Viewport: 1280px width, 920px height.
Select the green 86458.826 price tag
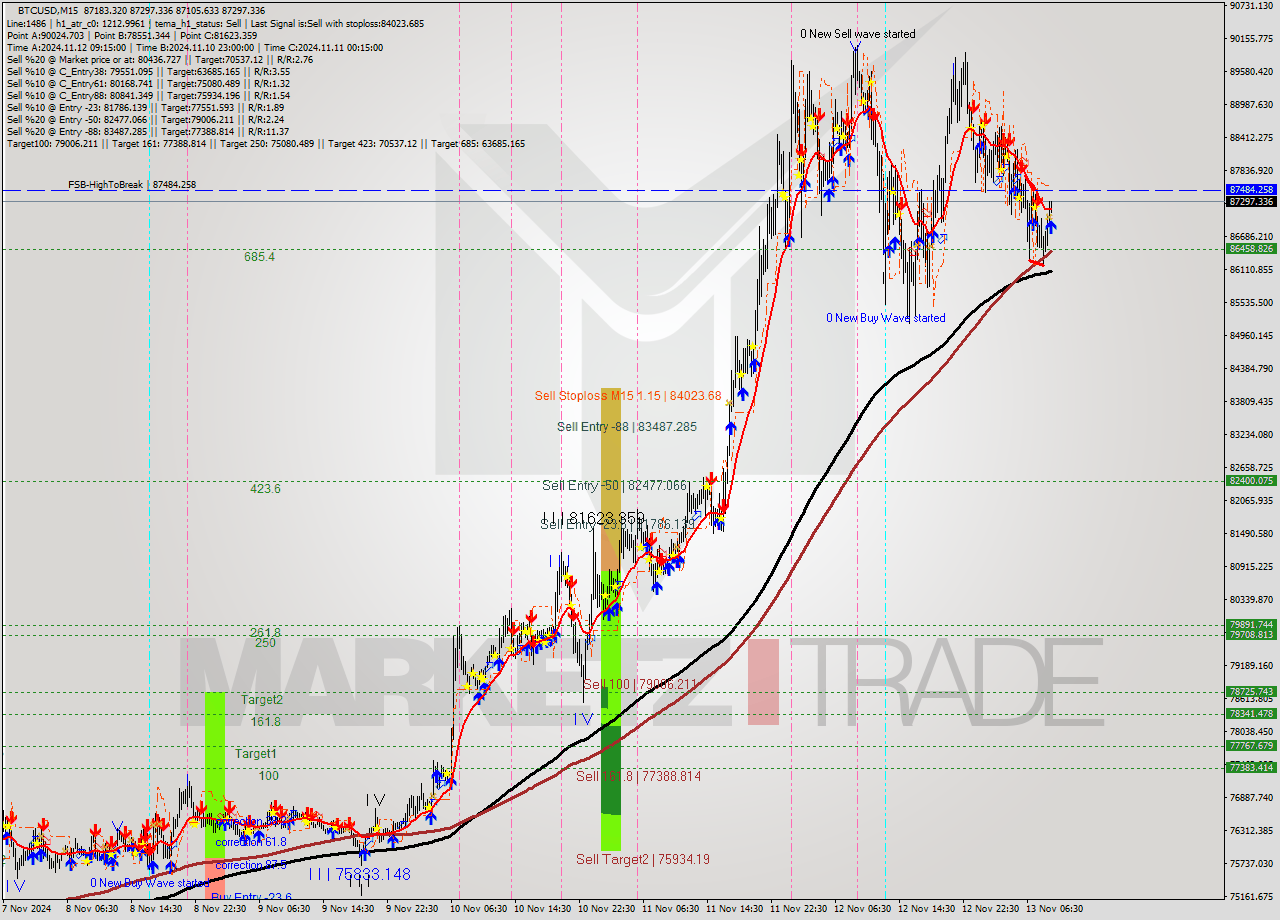(x=1251, y=249)
